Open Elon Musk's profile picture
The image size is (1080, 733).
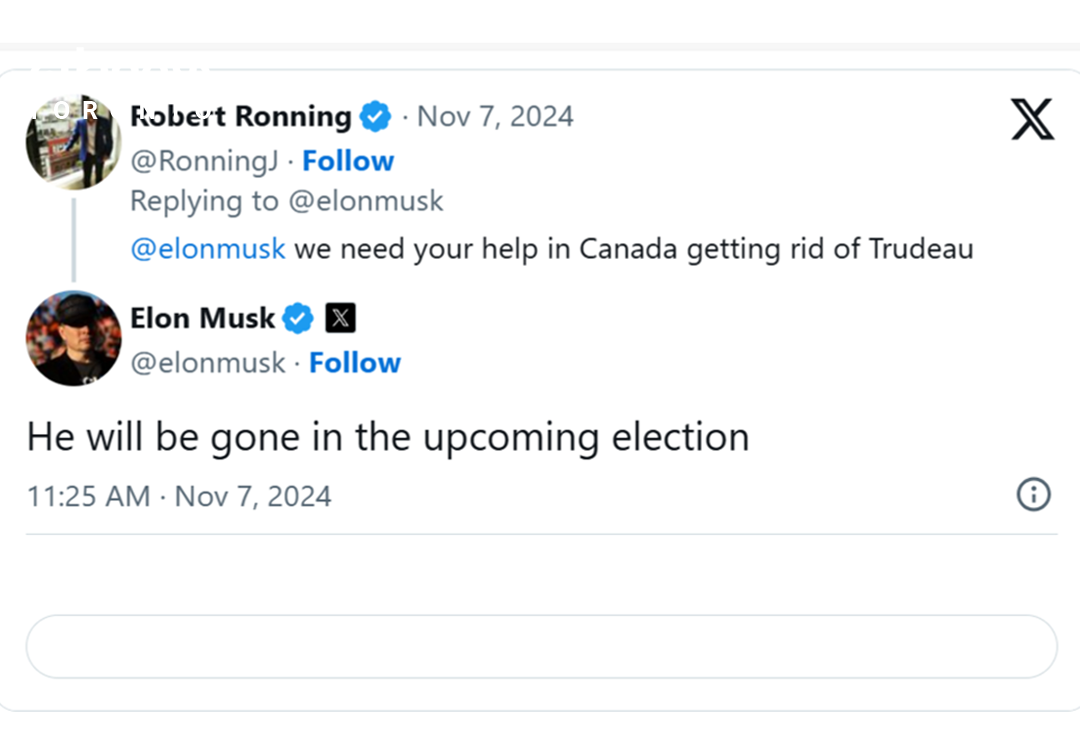click(x=73, y=338)
